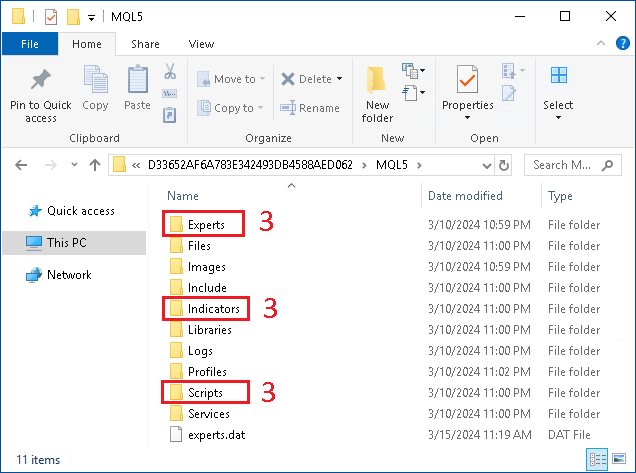Screen dimensions: 636x473
Task: Select the Logs folder
Action: (x=191, y=351)
